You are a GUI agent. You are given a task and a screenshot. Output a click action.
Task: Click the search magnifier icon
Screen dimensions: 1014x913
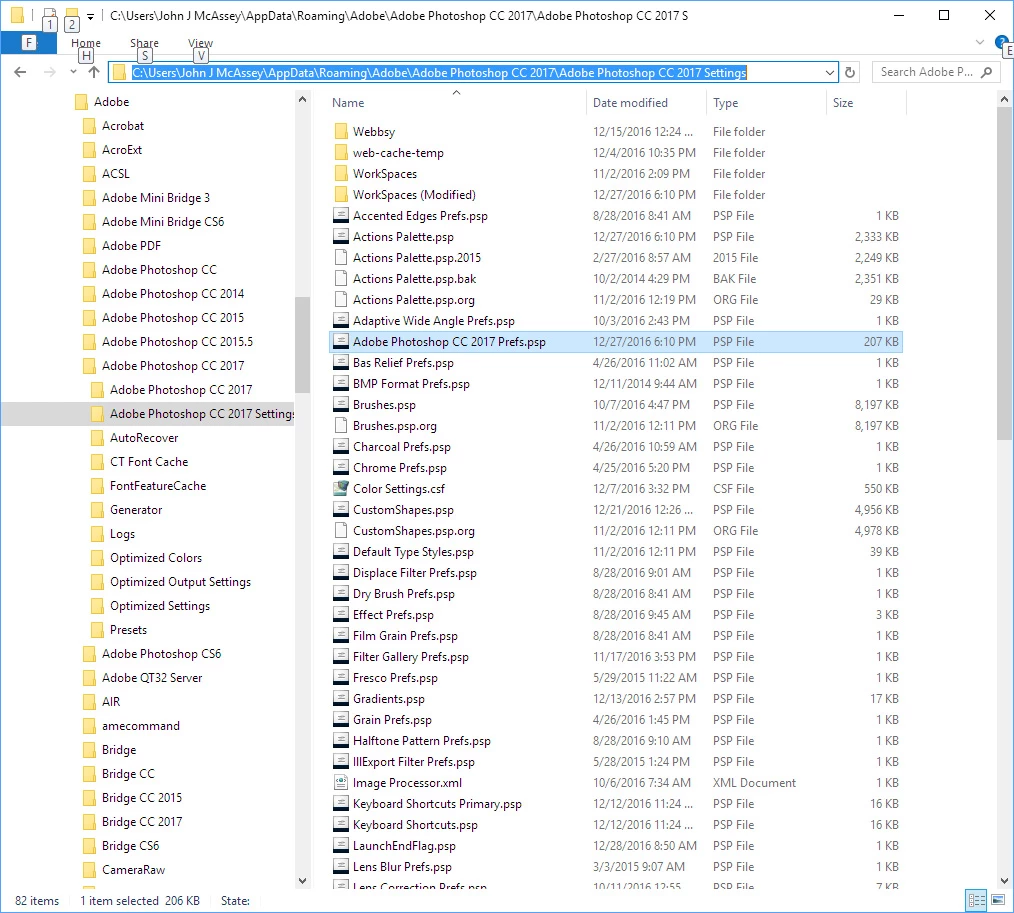[x=986, y=72]
